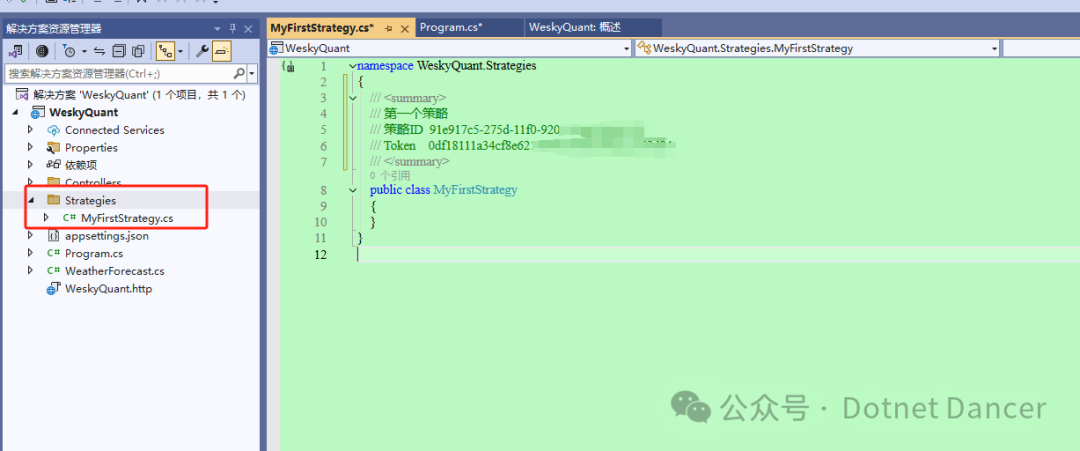Expand the 依赖项 dependencies node

click(x=30, y=165)
